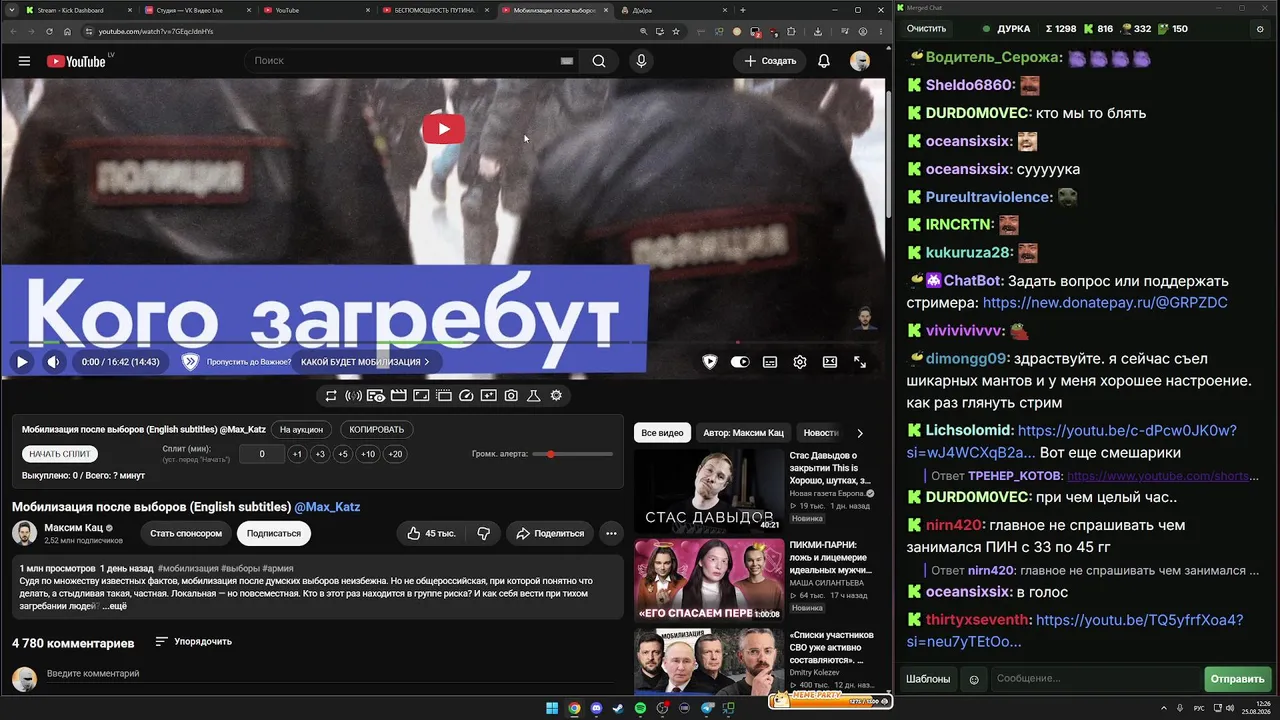
Task: Open the extension toolbar gear settings
Action: point(556,396)
